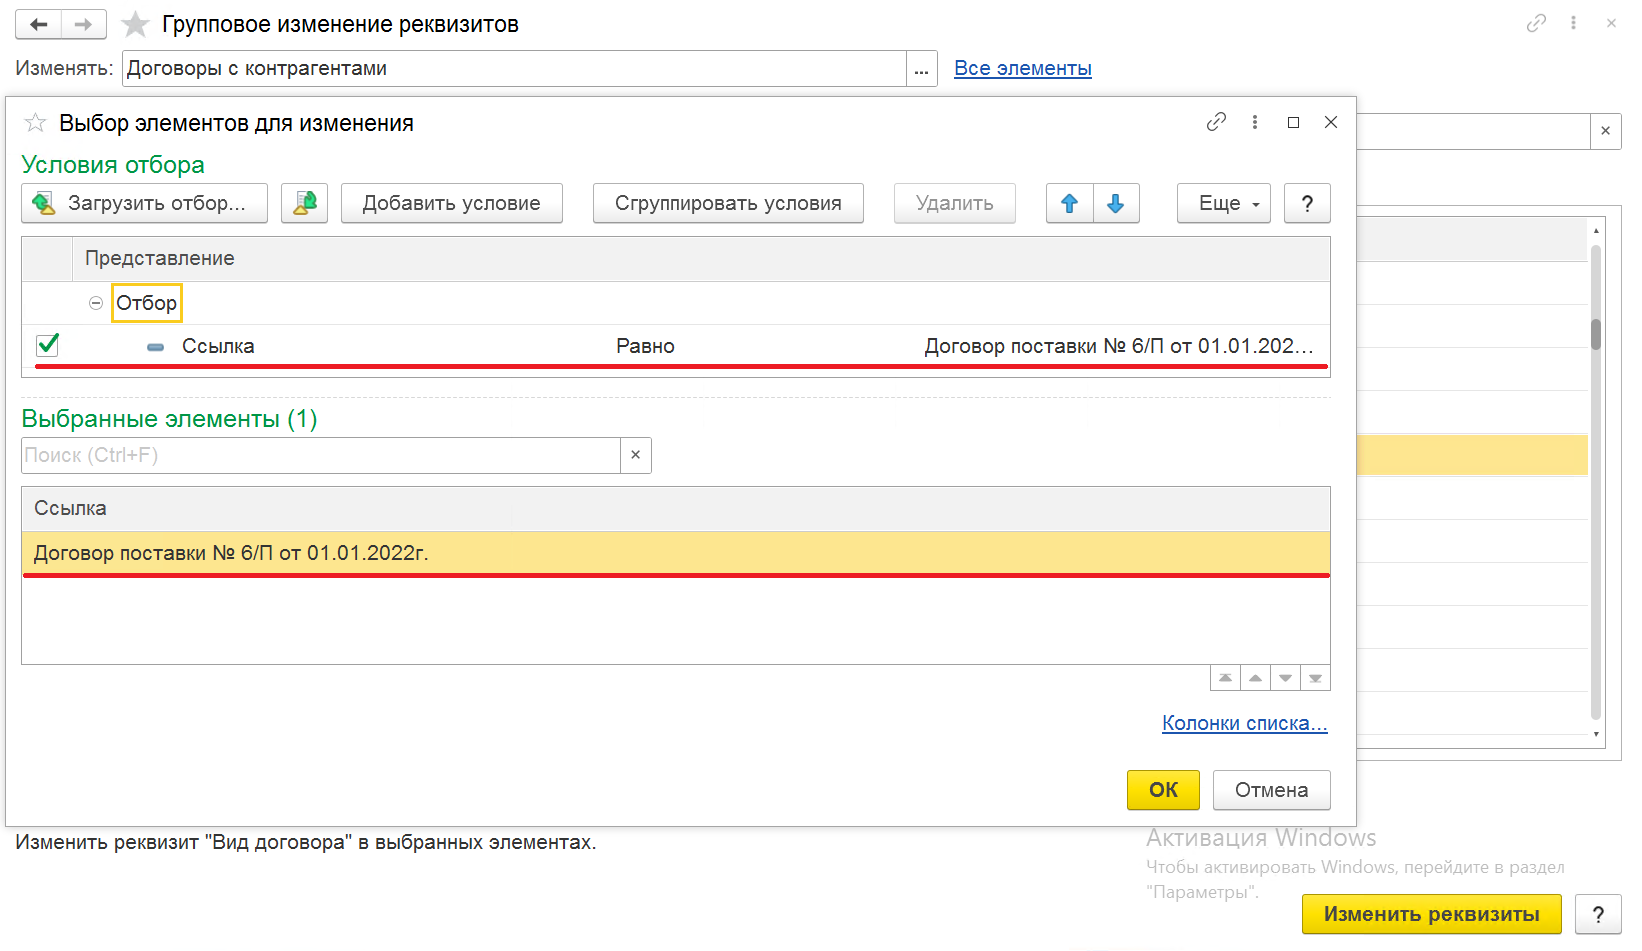Star the Выбор элементов dialog as favorite
Screen dimensions: 1642x951
coord(35,123)
